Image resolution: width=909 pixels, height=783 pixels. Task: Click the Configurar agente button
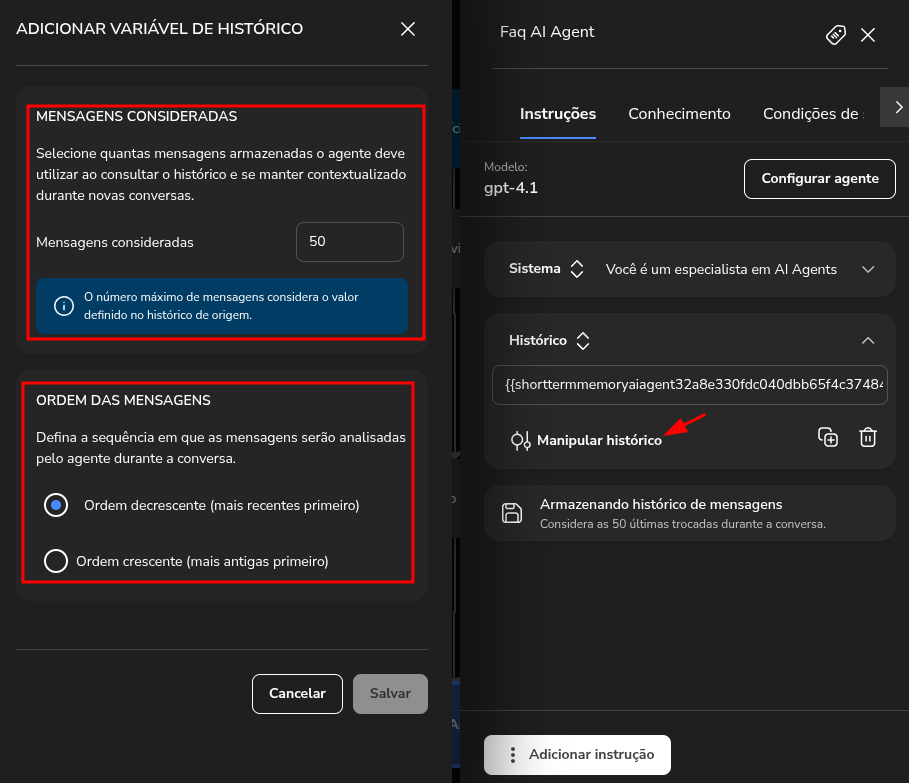click(x=819, y=179)
